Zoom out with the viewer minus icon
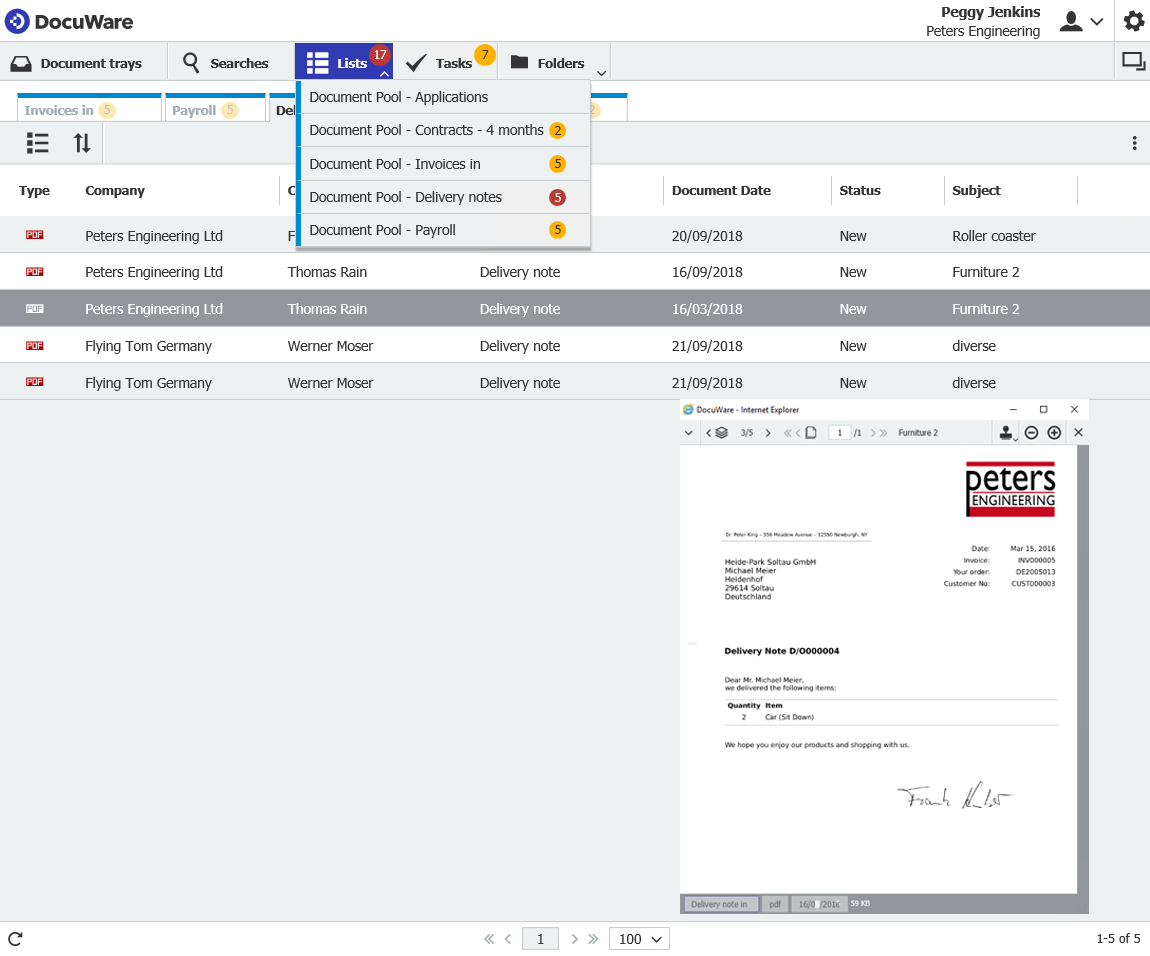This screenshot has height=956, width=1150. pos(1031,433)
